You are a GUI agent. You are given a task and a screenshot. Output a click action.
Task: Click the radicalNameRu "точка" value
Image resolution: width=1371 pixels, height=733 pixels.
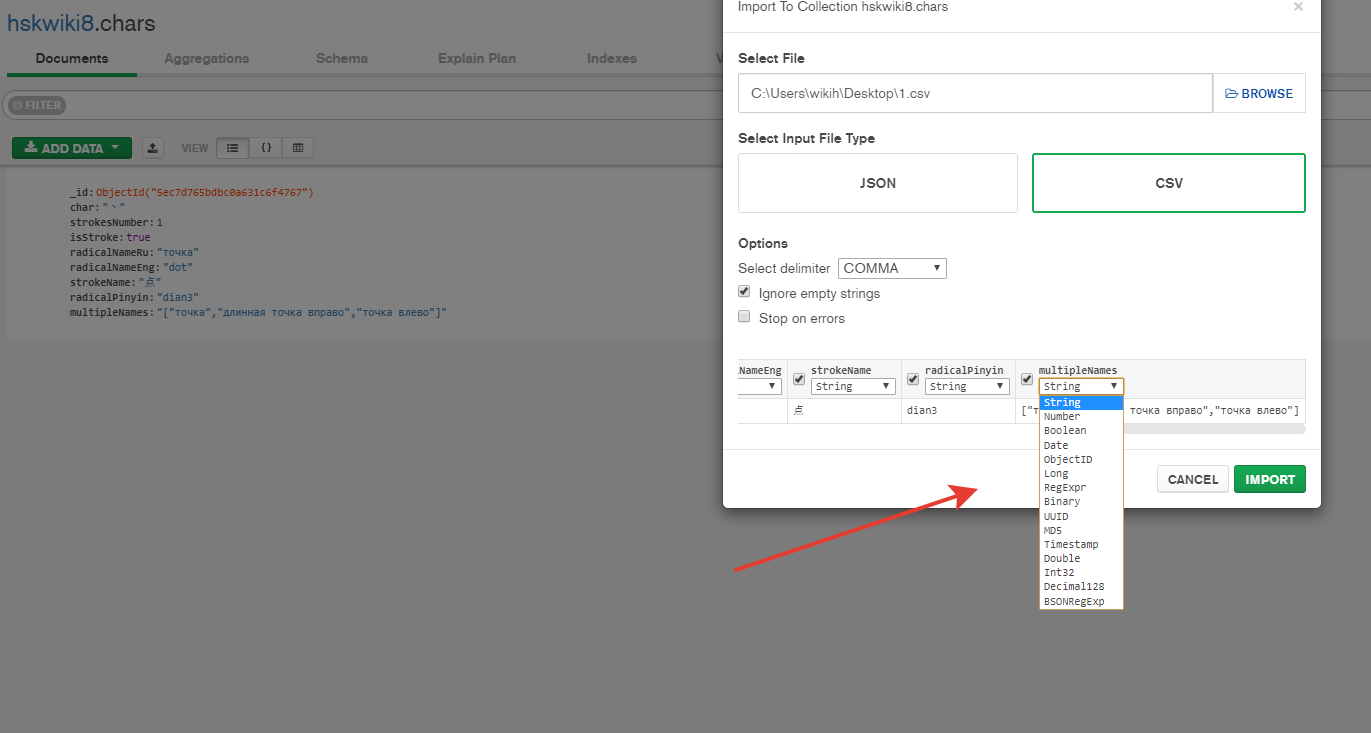[177, 253]
